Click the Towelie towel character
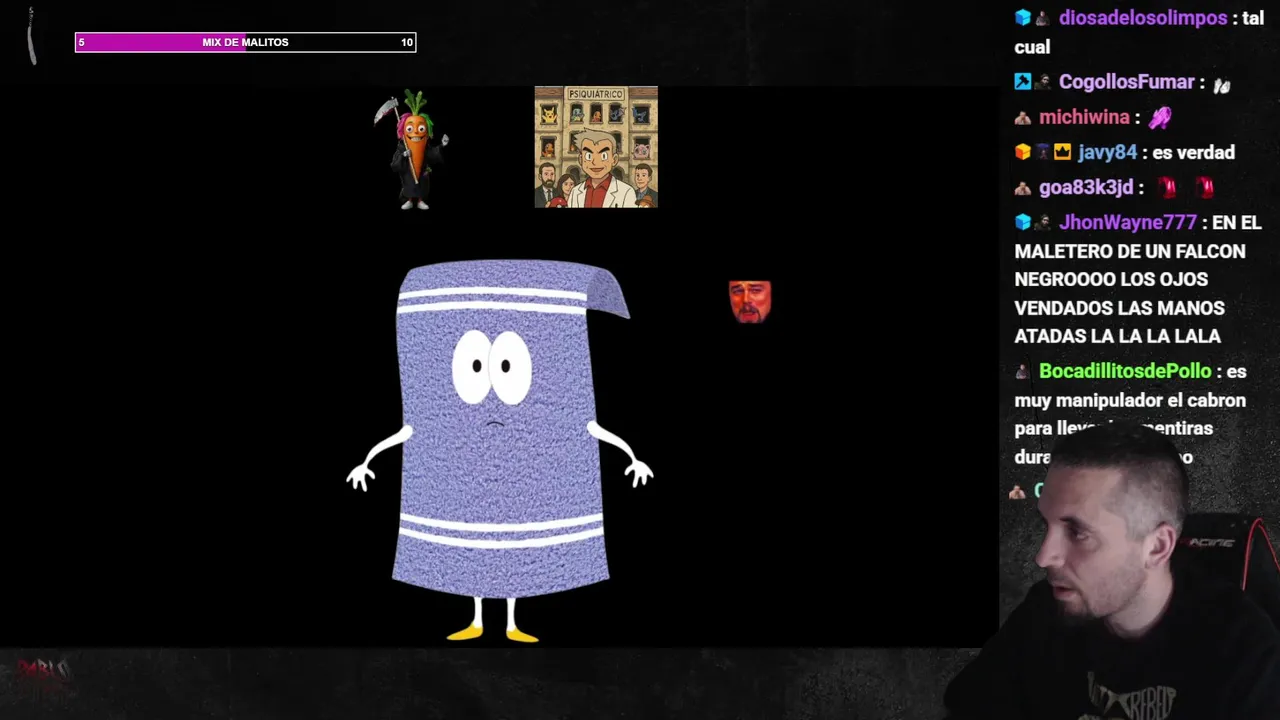Viewport: 1280px width, 720px height. pos(500,450)
